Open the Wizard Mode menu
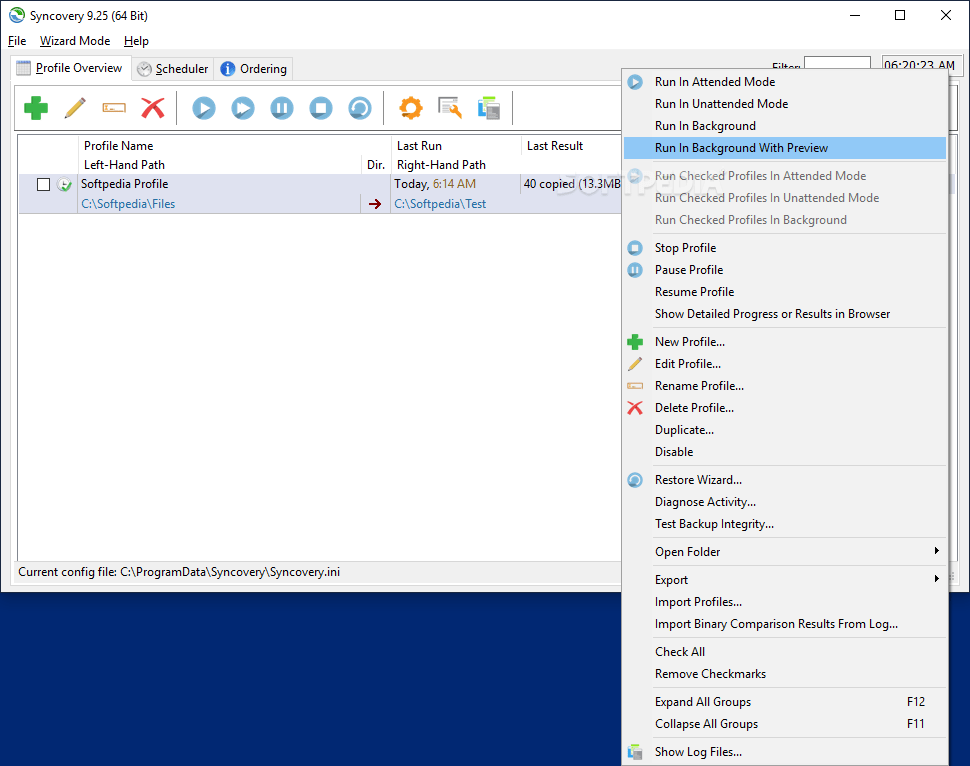Viewport: 970px width, 766px height. pyautogui.click(x=75, y=41)
